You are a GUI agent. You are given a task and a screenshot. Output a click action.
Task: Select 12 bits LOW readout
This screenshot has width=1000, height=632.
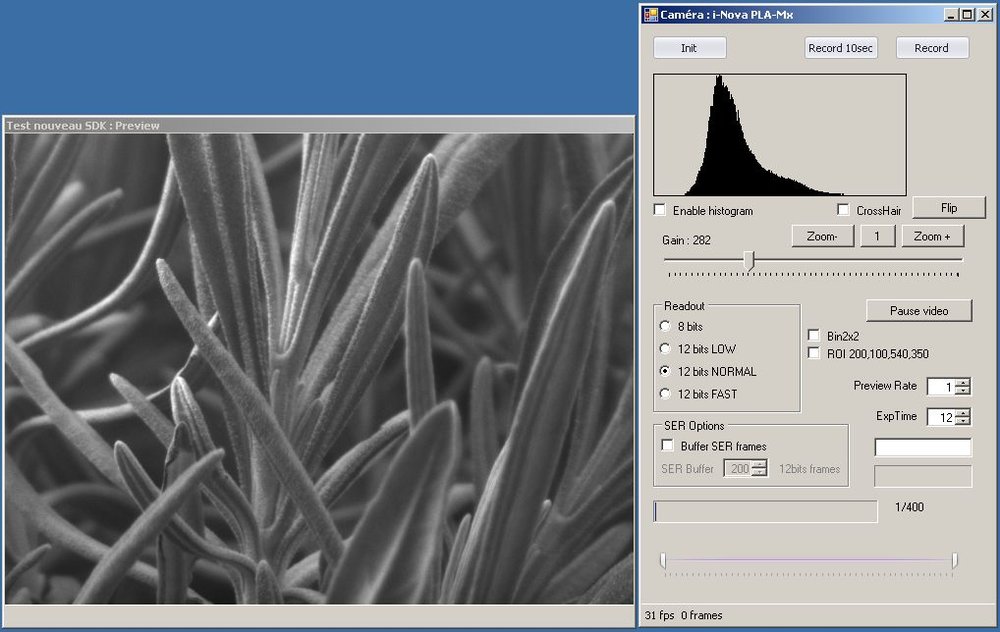point(665,348)
